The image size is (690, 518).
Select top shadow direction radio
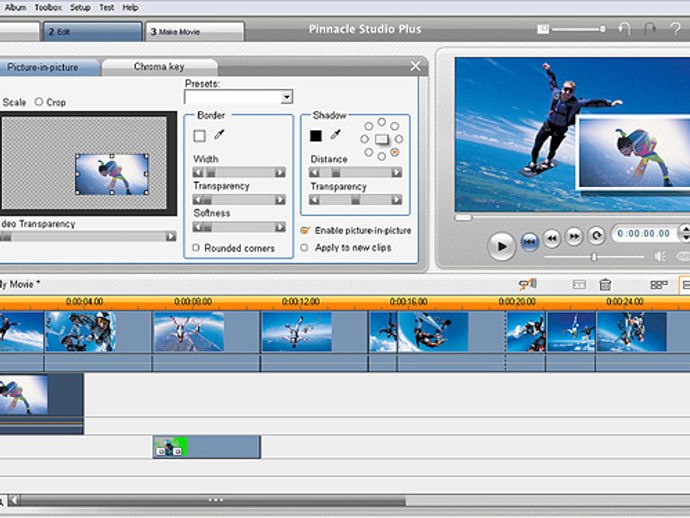[x=382, y=121]
